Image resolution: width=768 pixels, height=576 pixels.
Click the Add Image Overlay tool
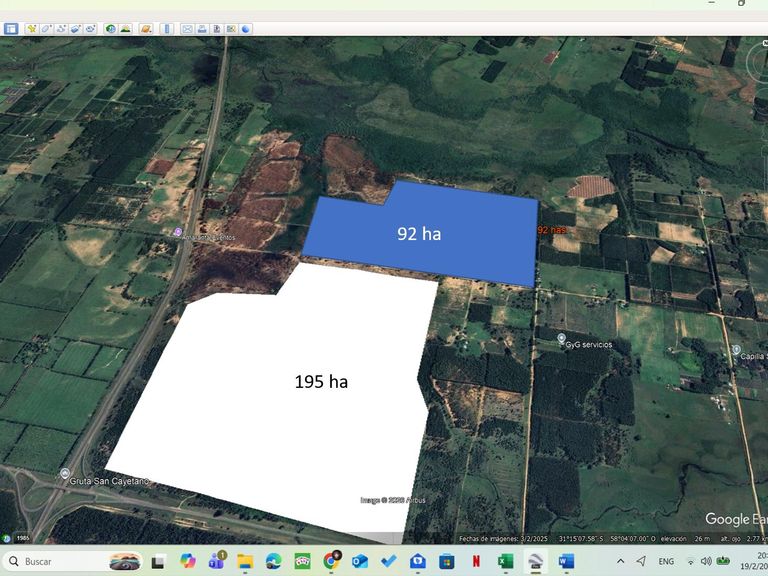76,29
